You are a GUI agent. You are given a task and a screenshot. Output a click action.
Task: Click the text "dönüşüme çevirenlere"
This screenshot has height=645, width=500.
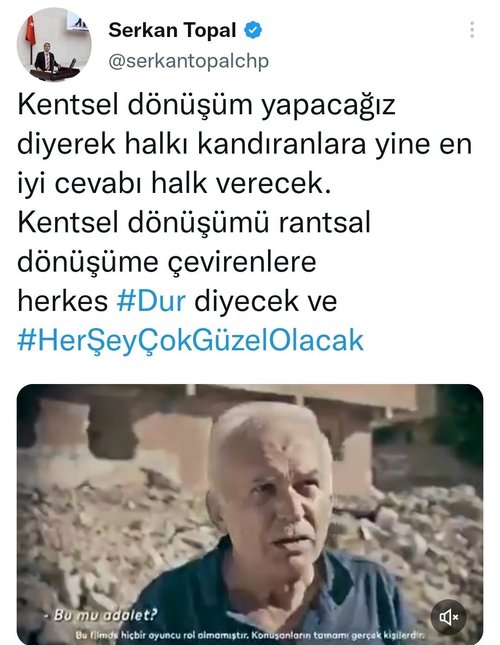coord(167,262)
